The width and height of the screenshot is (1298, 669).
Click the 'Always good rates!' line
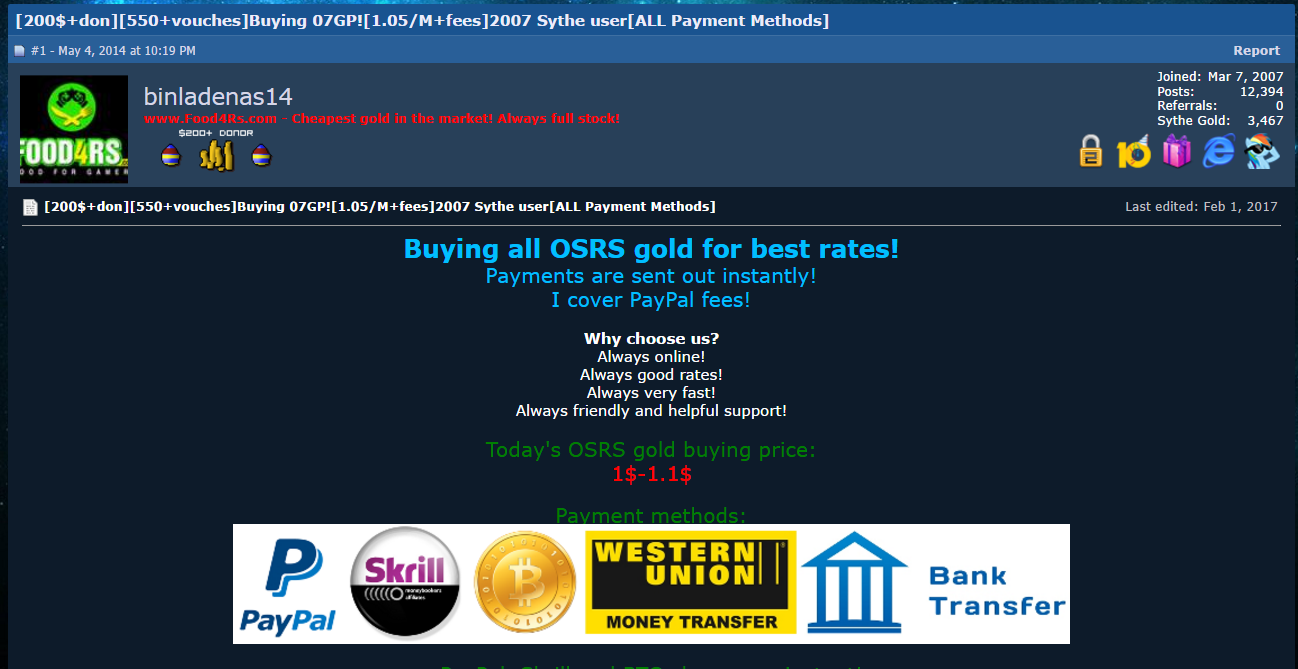[651, 375]
